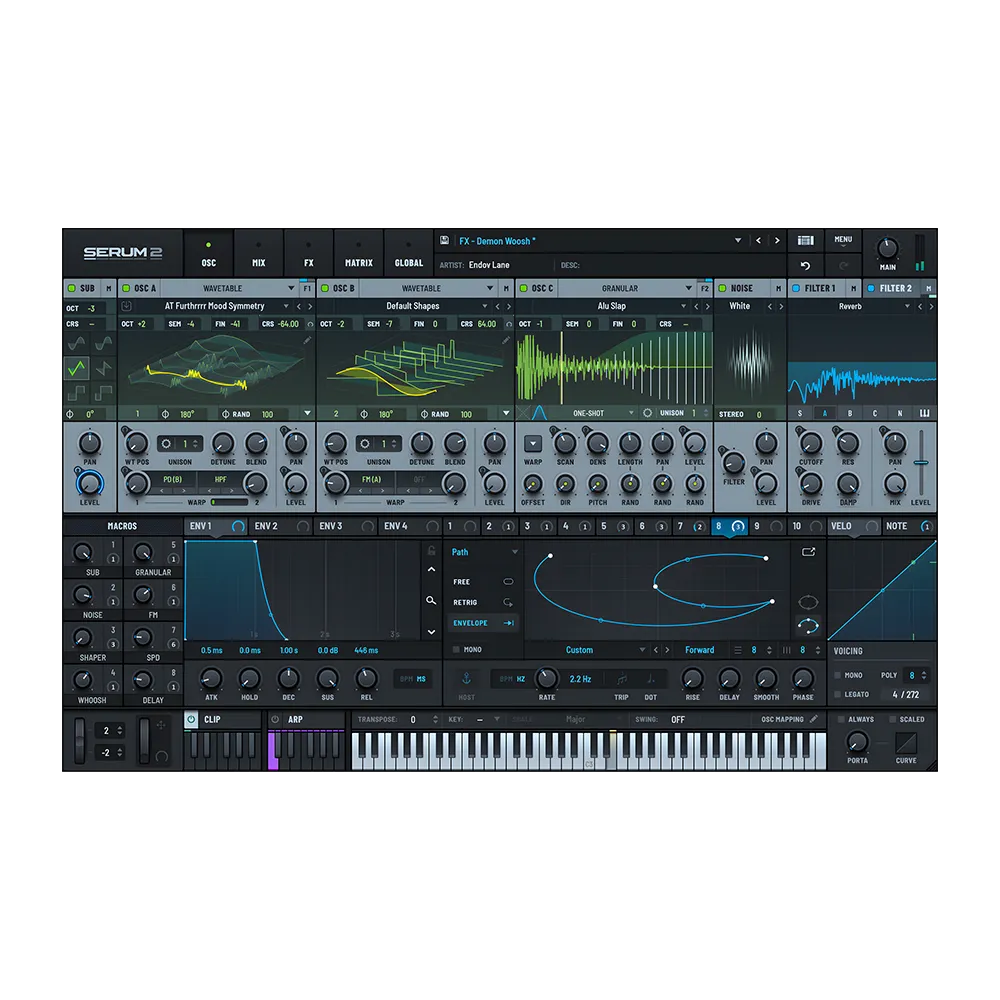
Task: Click the OSC A wavetable edit pencil
Action: click(x=307, y=341)
